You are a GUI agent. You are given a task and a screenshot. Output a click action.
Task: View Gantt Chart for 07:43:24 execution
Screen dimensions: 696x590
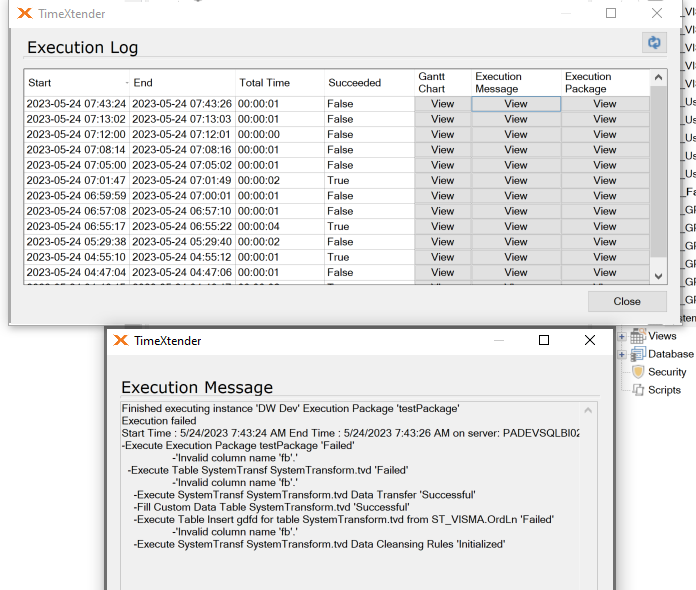point(443,104)
